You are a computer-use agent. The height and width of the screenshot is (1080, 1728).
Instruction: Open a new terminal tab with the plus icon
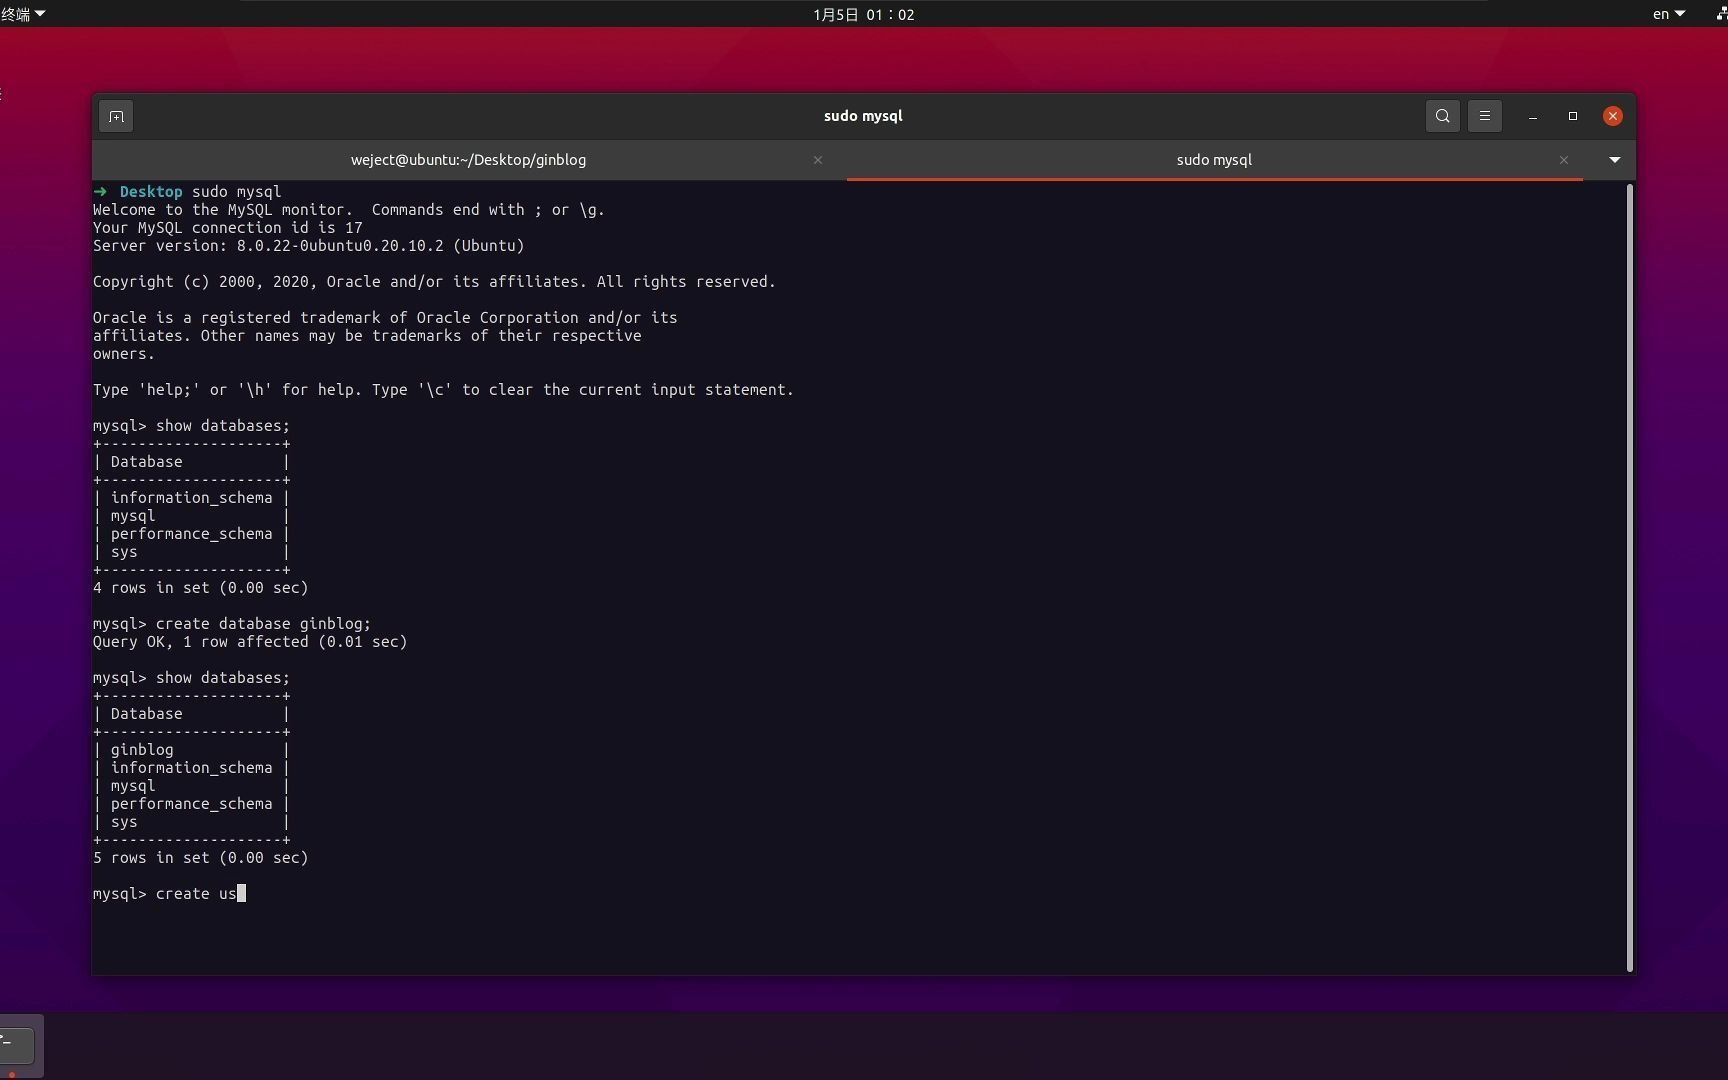coord(116,116)
